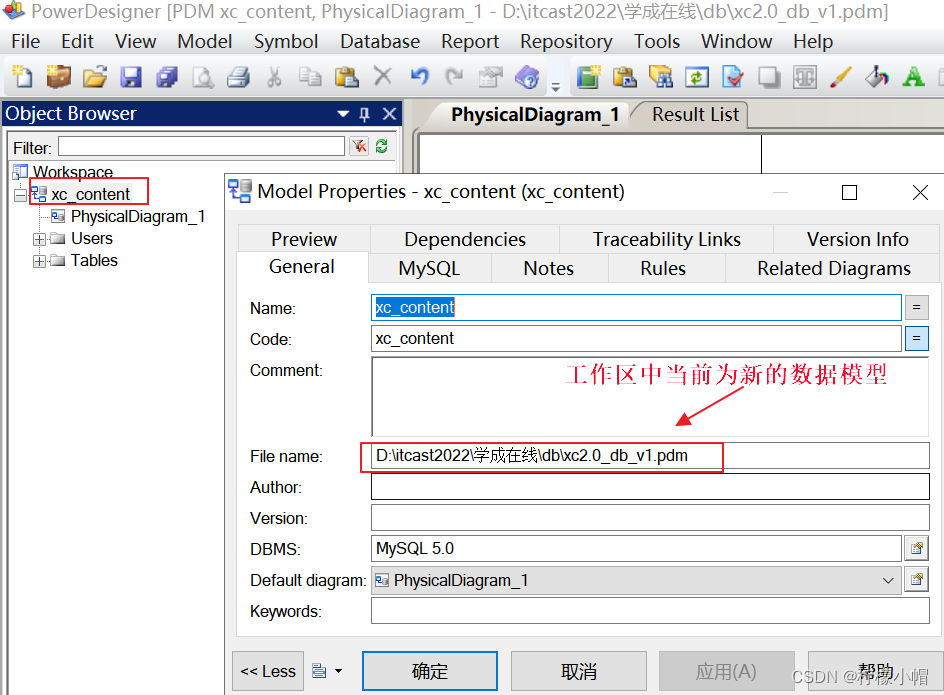Click the 确定 button
Viewport: 944px width, 695px height.
430,671
